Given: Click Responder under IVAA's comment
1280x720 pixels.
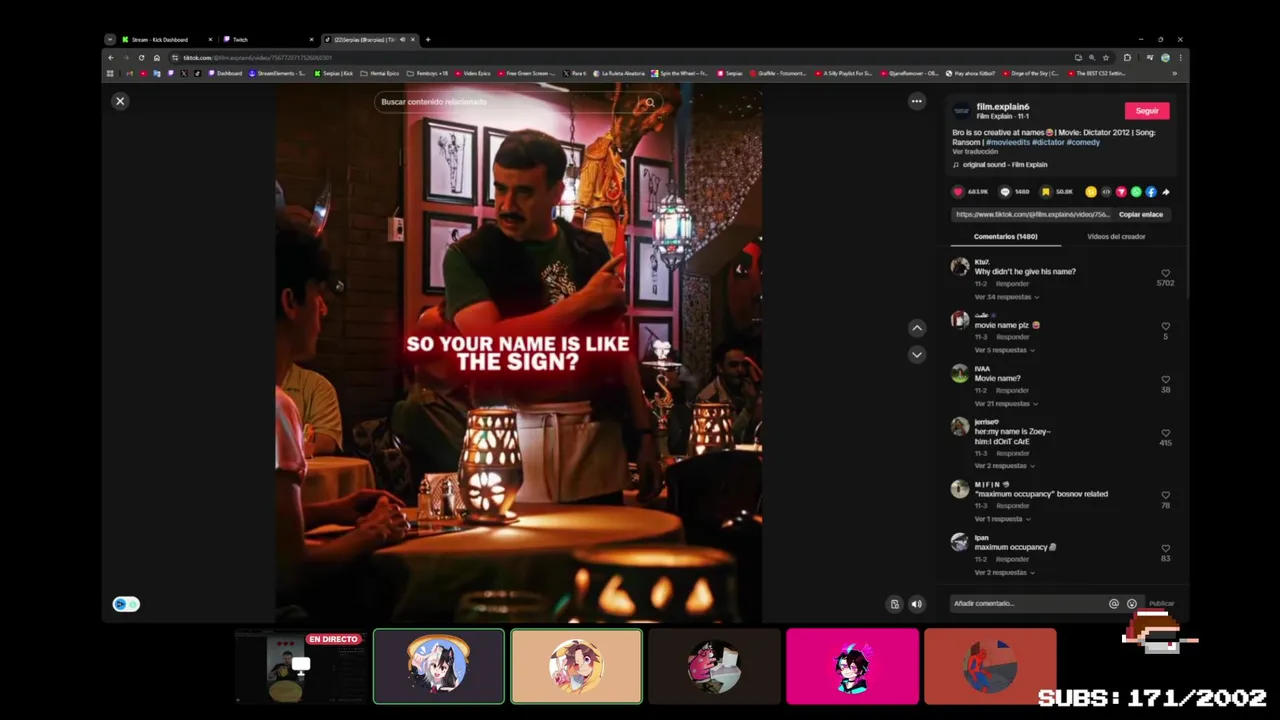Looking at the screenshot, I should coord(1012,390).
